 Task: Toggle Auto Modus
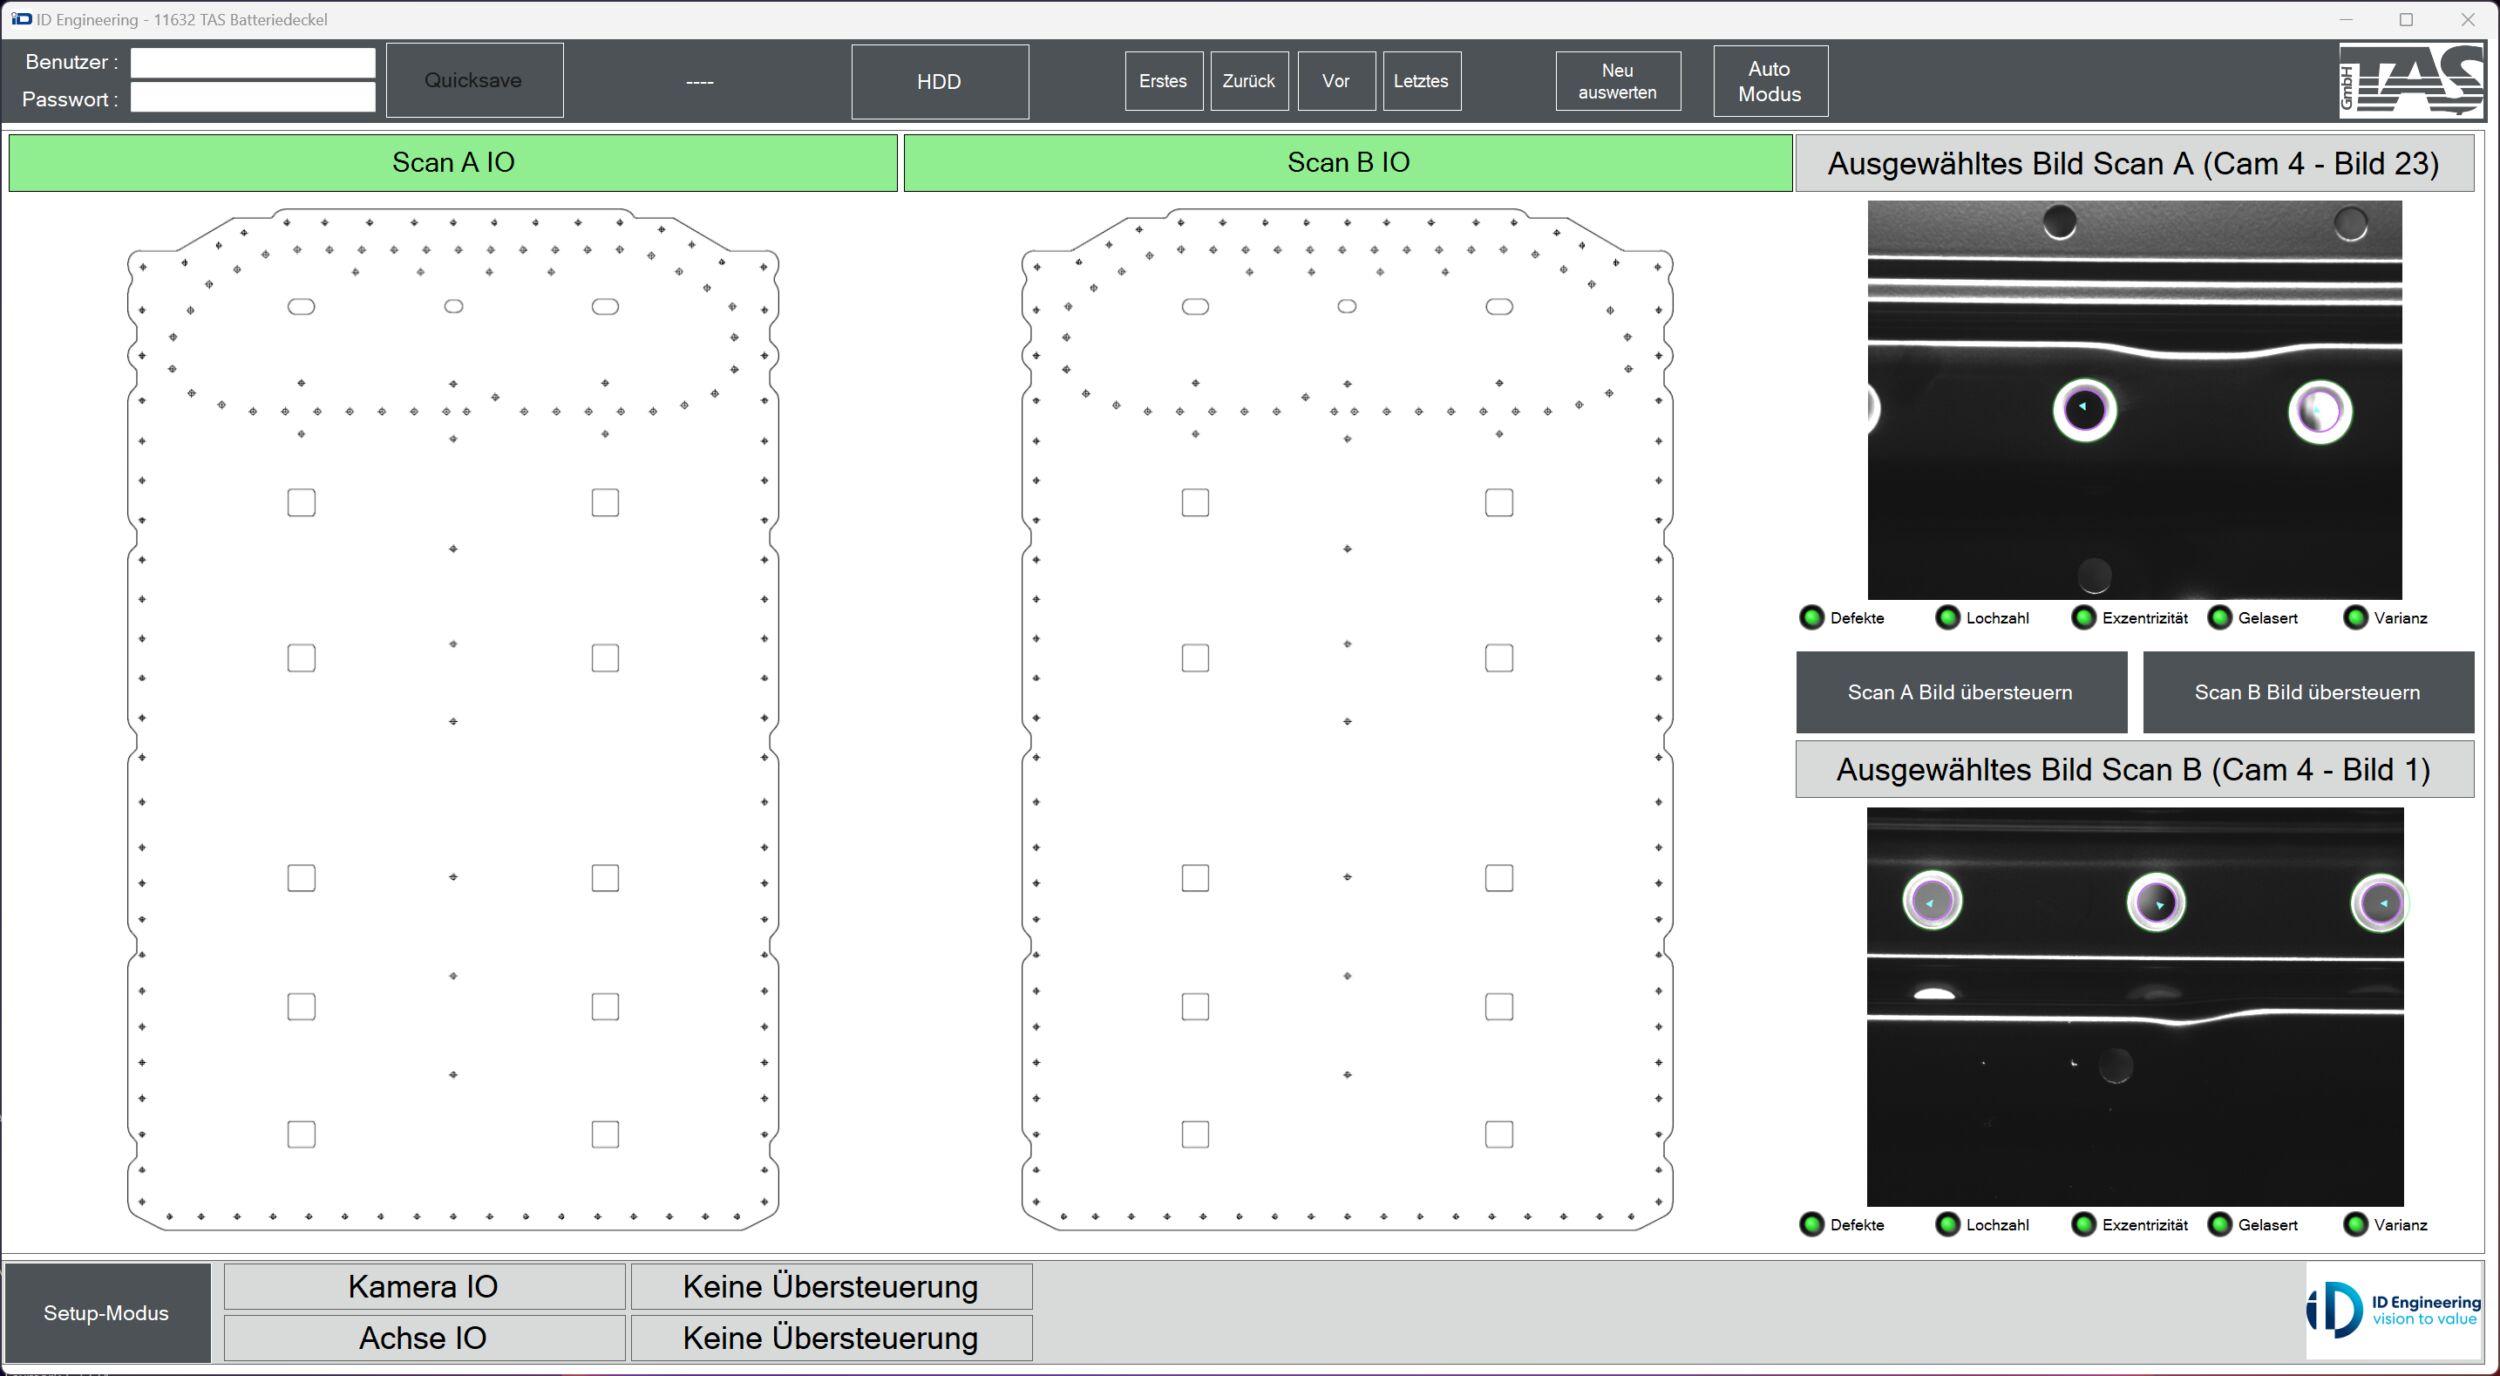tap(1769, 81)
